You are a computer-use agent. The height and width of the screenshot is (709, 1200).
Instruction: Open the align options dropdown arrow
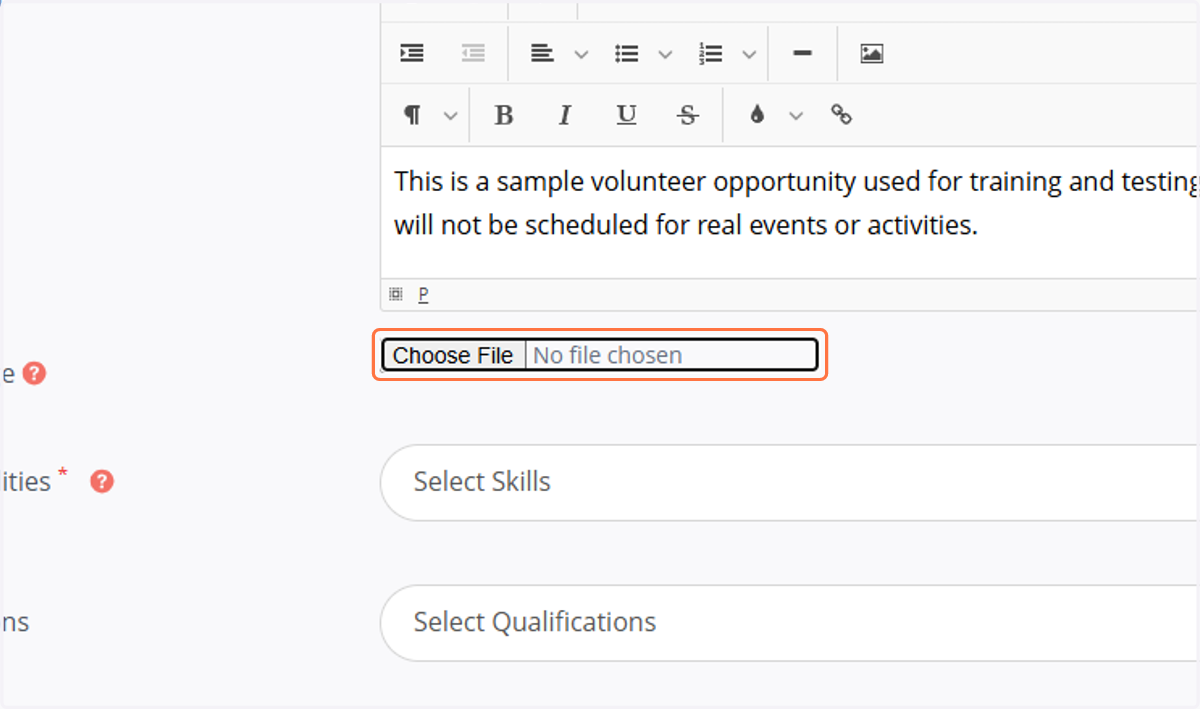pos(581,55)
